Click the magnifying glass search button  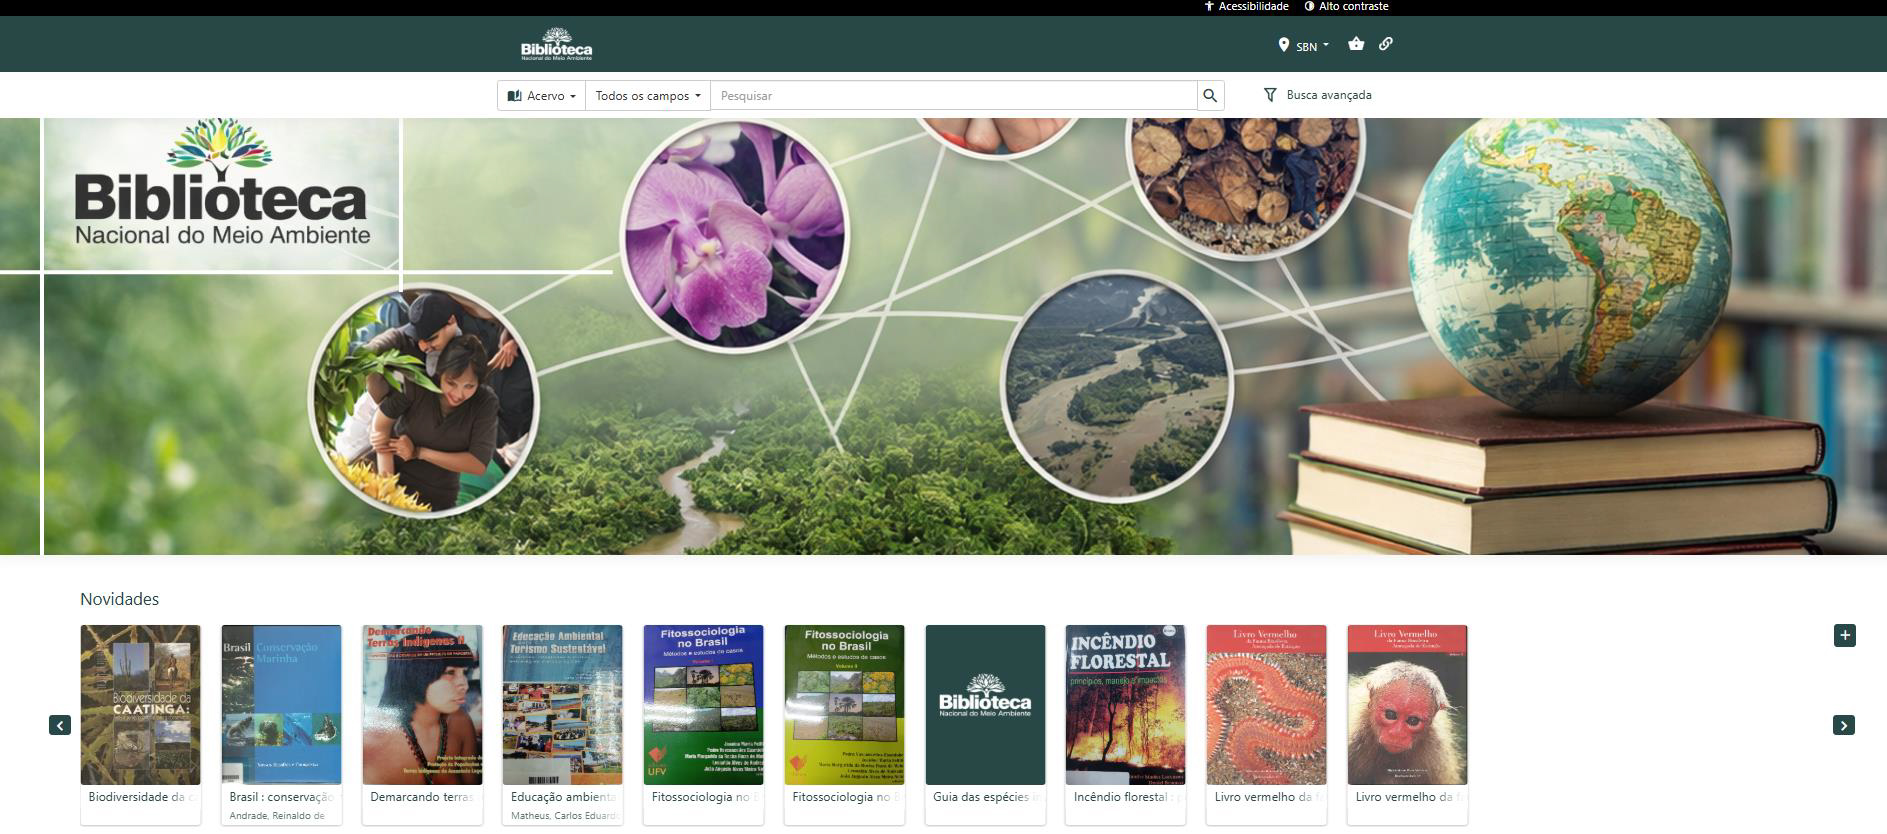pos(1210,96)
